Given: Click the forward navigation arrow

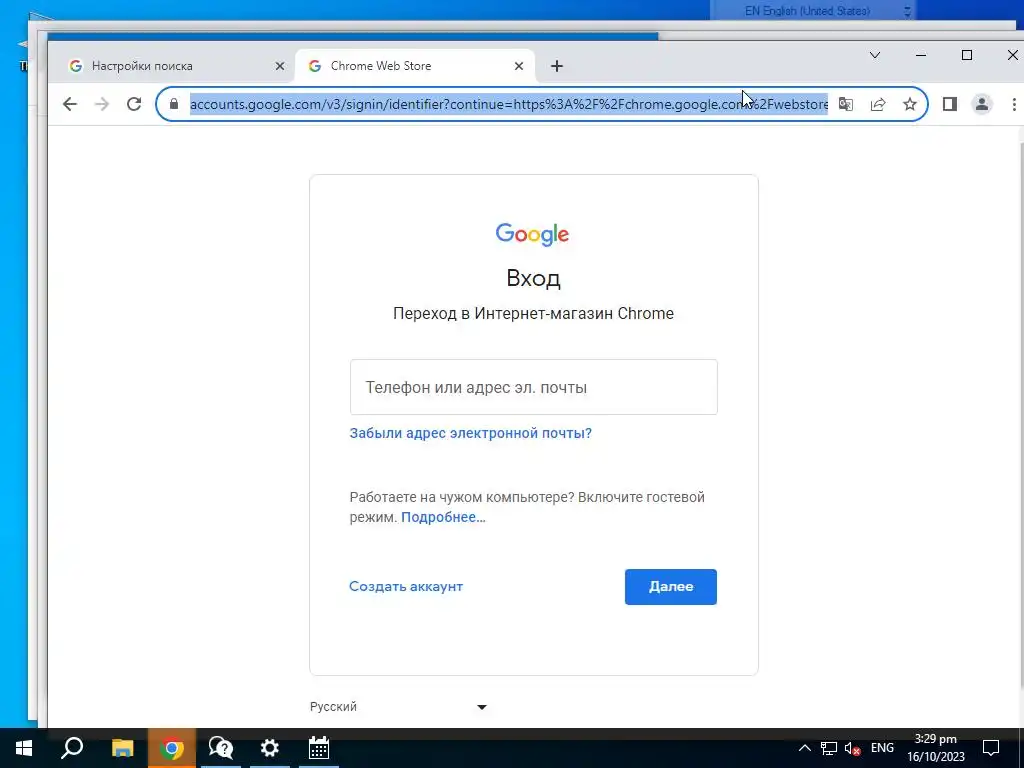Looking at the screenshot, I should tap(102, 104).
